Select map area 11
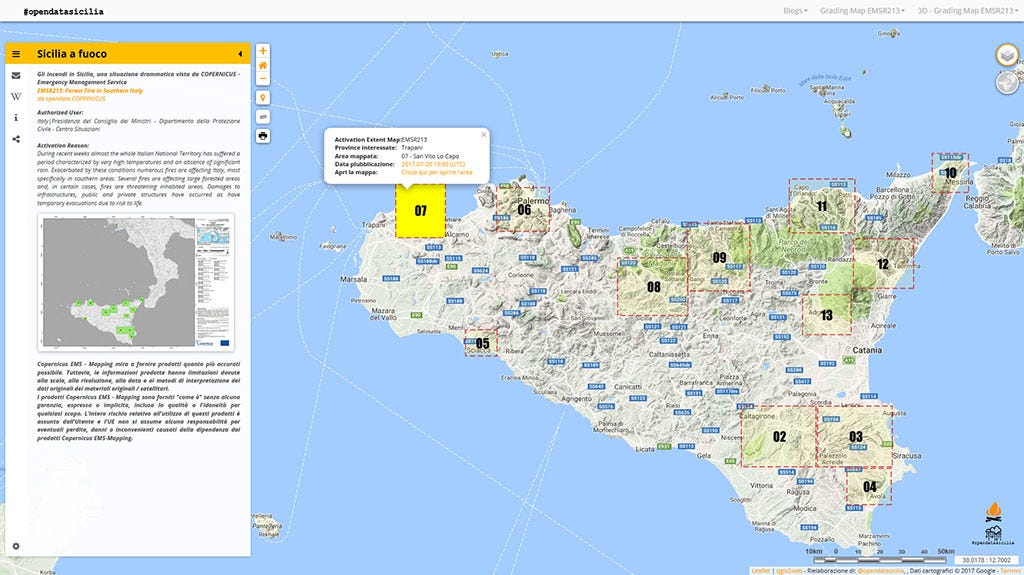The width and height of the screenshot is (1024, 575). point(822,206)
